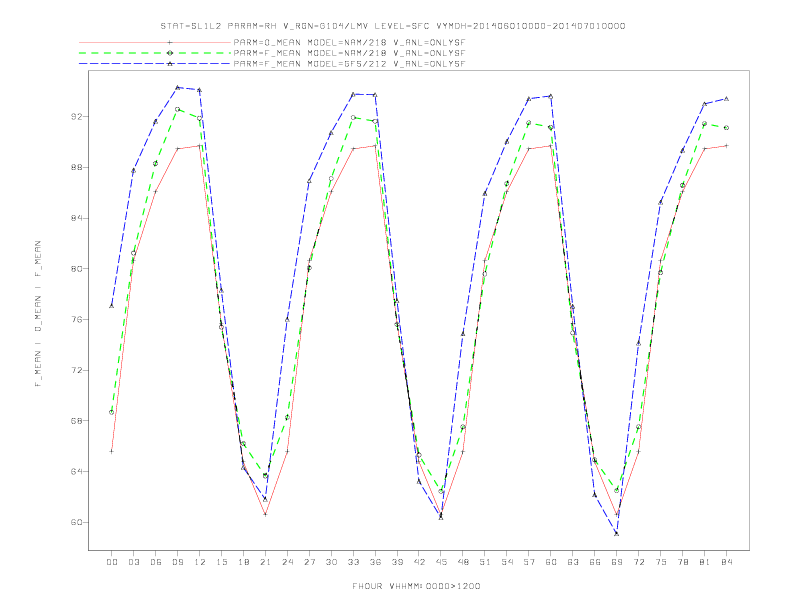Click x-axis forecast hour label 45
This screenshot has height=612, width=792.
(441, 562)
